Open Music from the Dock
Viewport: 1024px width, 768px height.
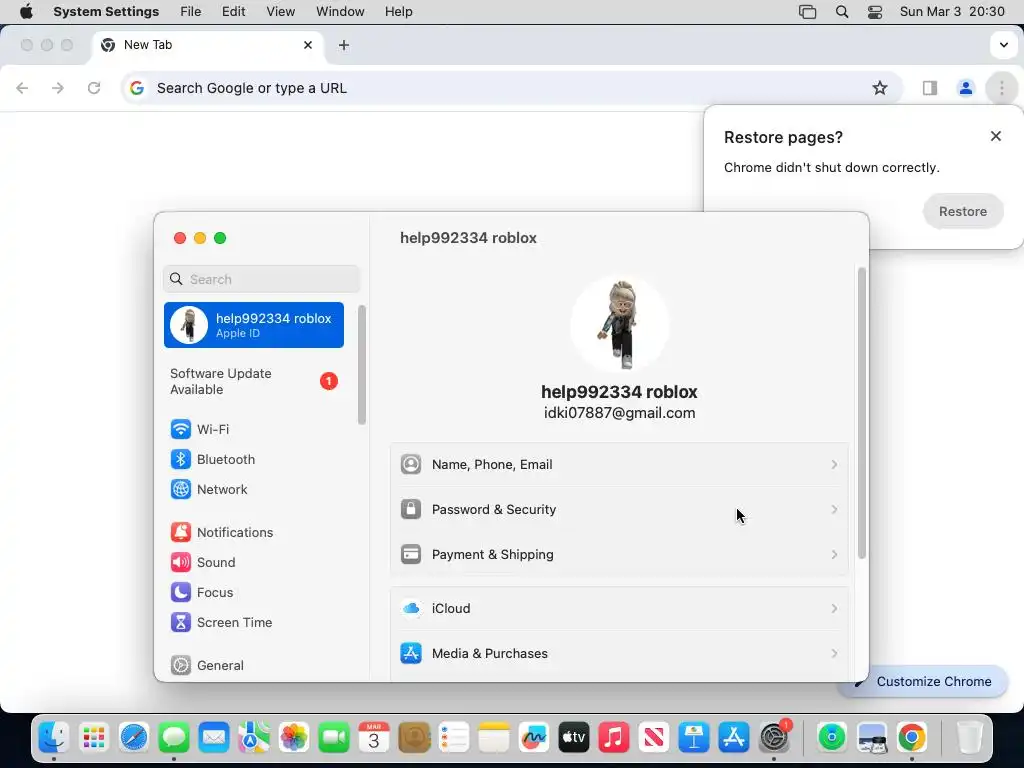[614, 738]
